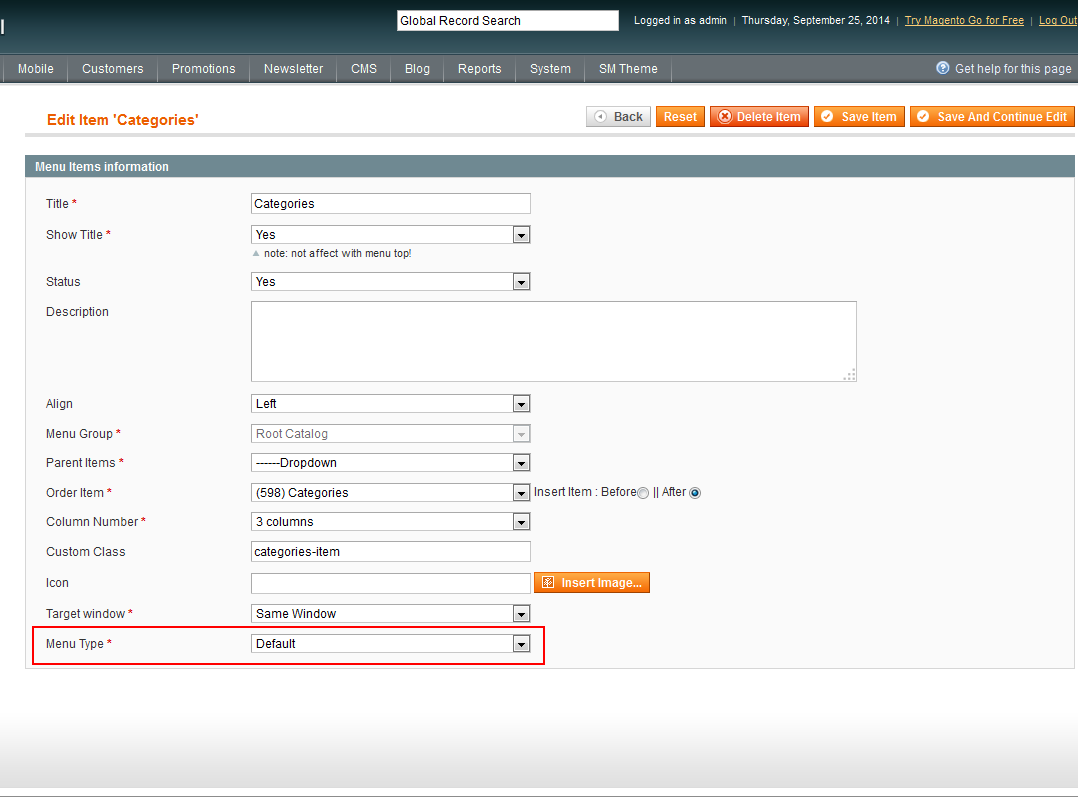
Task: Click the Insert Image button
Action: 592,583
